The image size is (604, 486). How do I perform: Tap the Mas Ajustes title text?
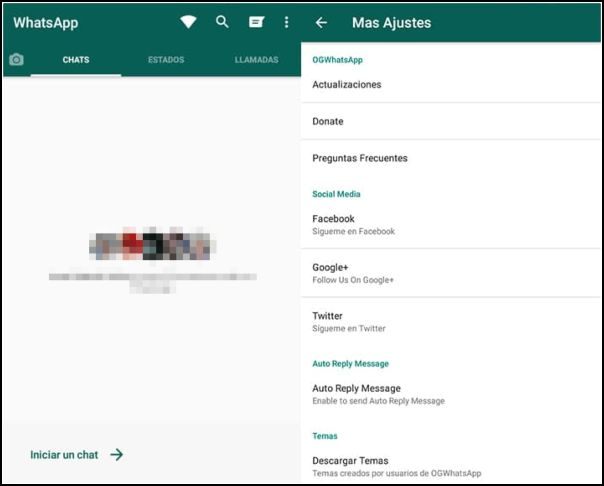pyautogui.click(x=391, y=23)
